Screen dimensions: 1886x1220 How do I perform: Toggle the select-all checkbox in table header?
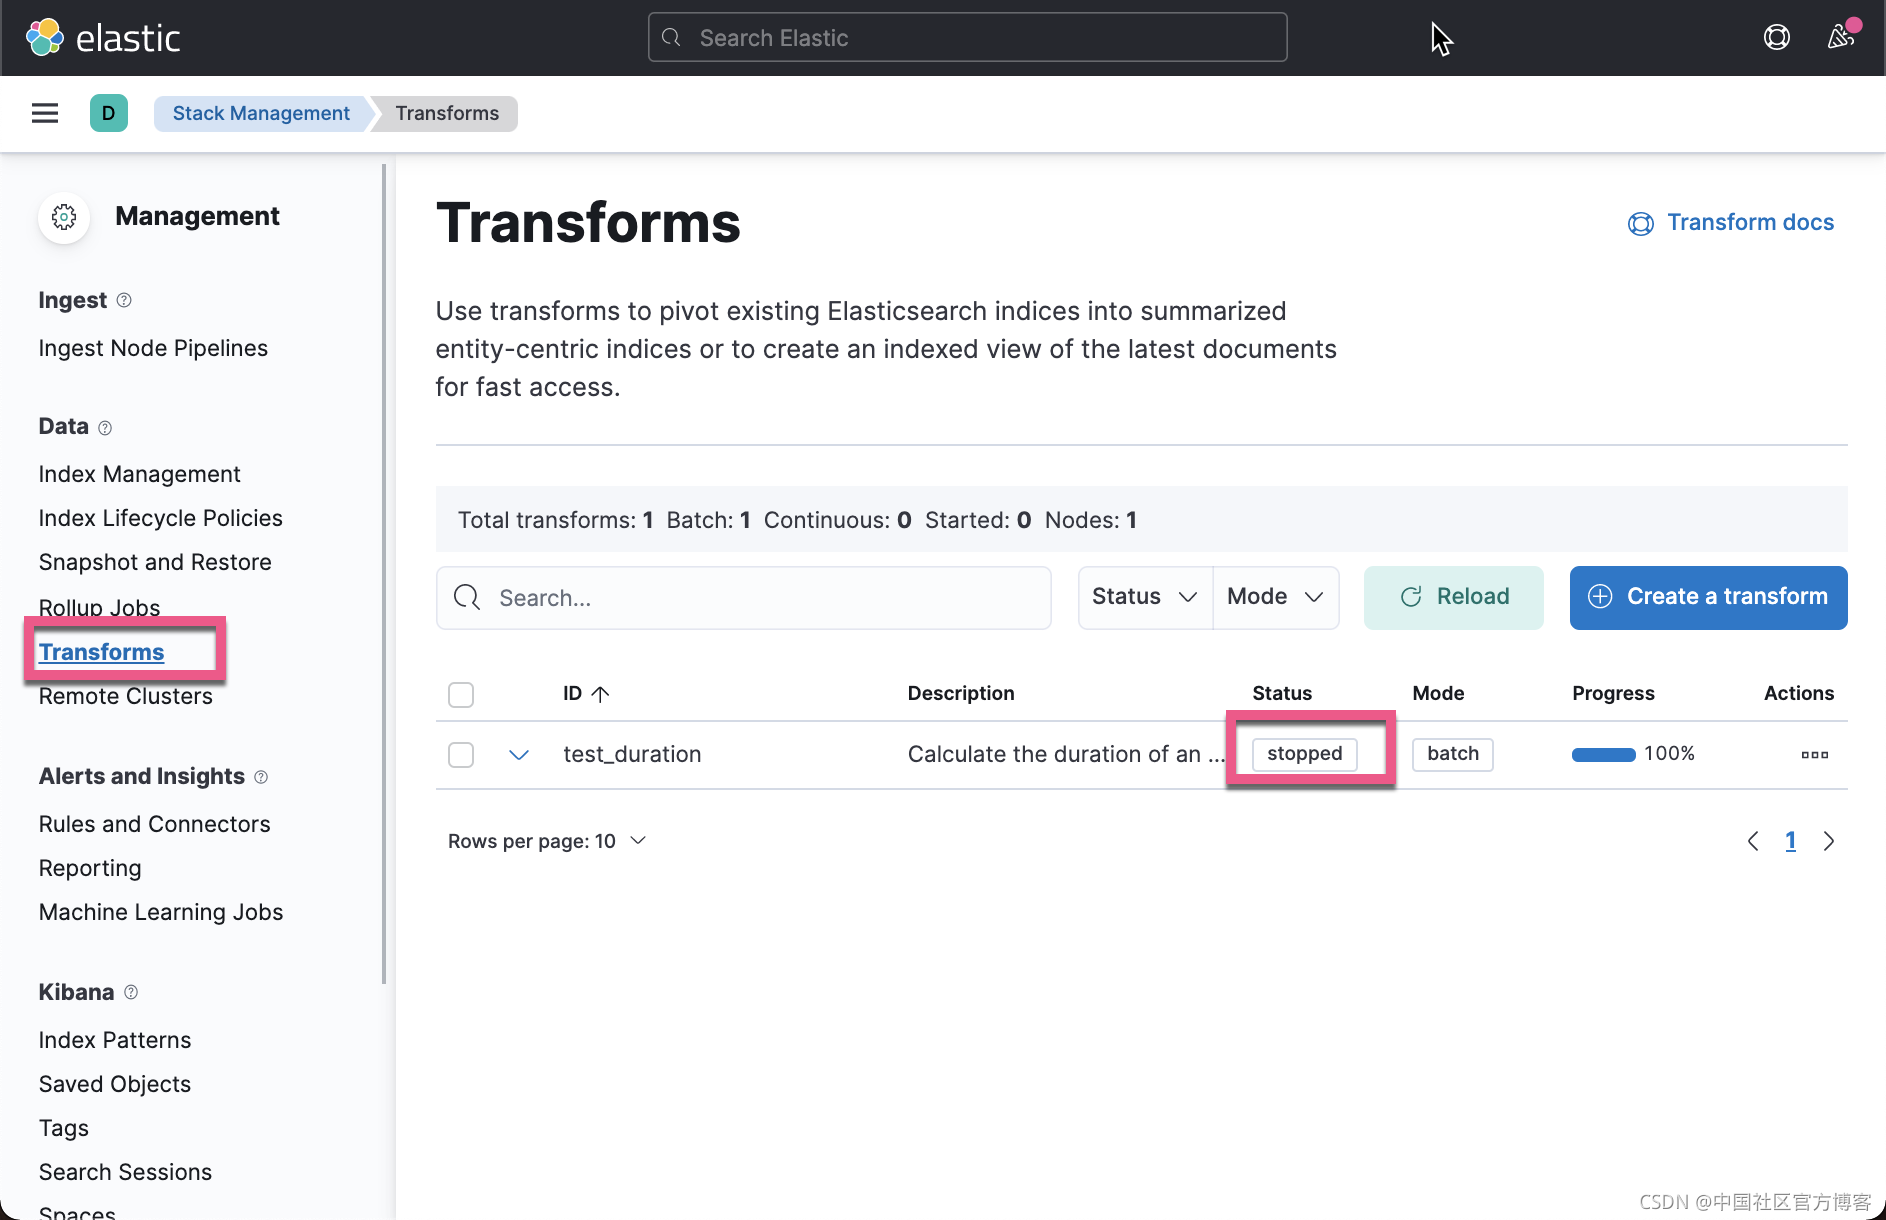[x=460, y=694]
